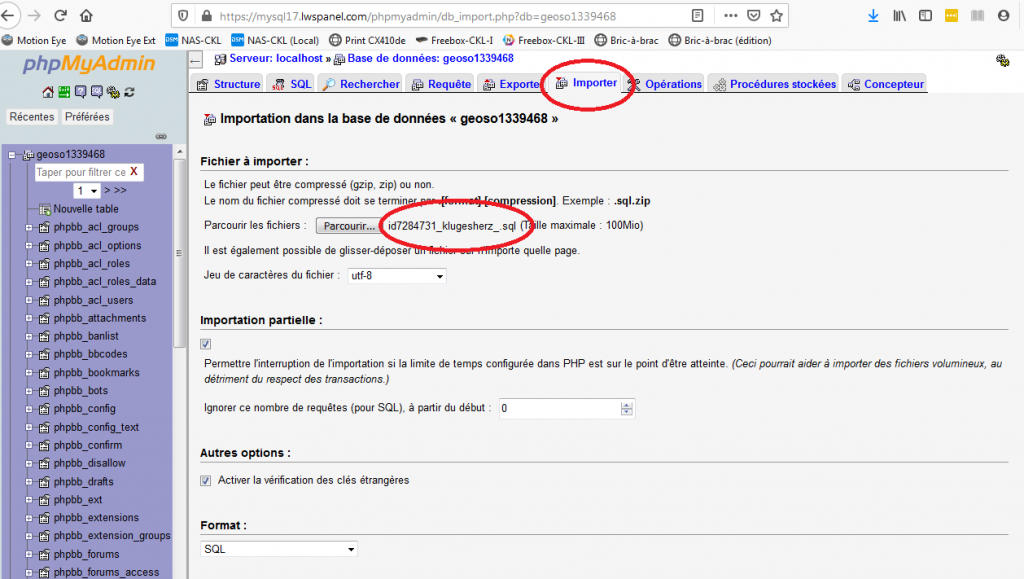The width and height of the screenshot is (1024, 579).
Task: Open the Concepteur tab
Action: [885, 84]
